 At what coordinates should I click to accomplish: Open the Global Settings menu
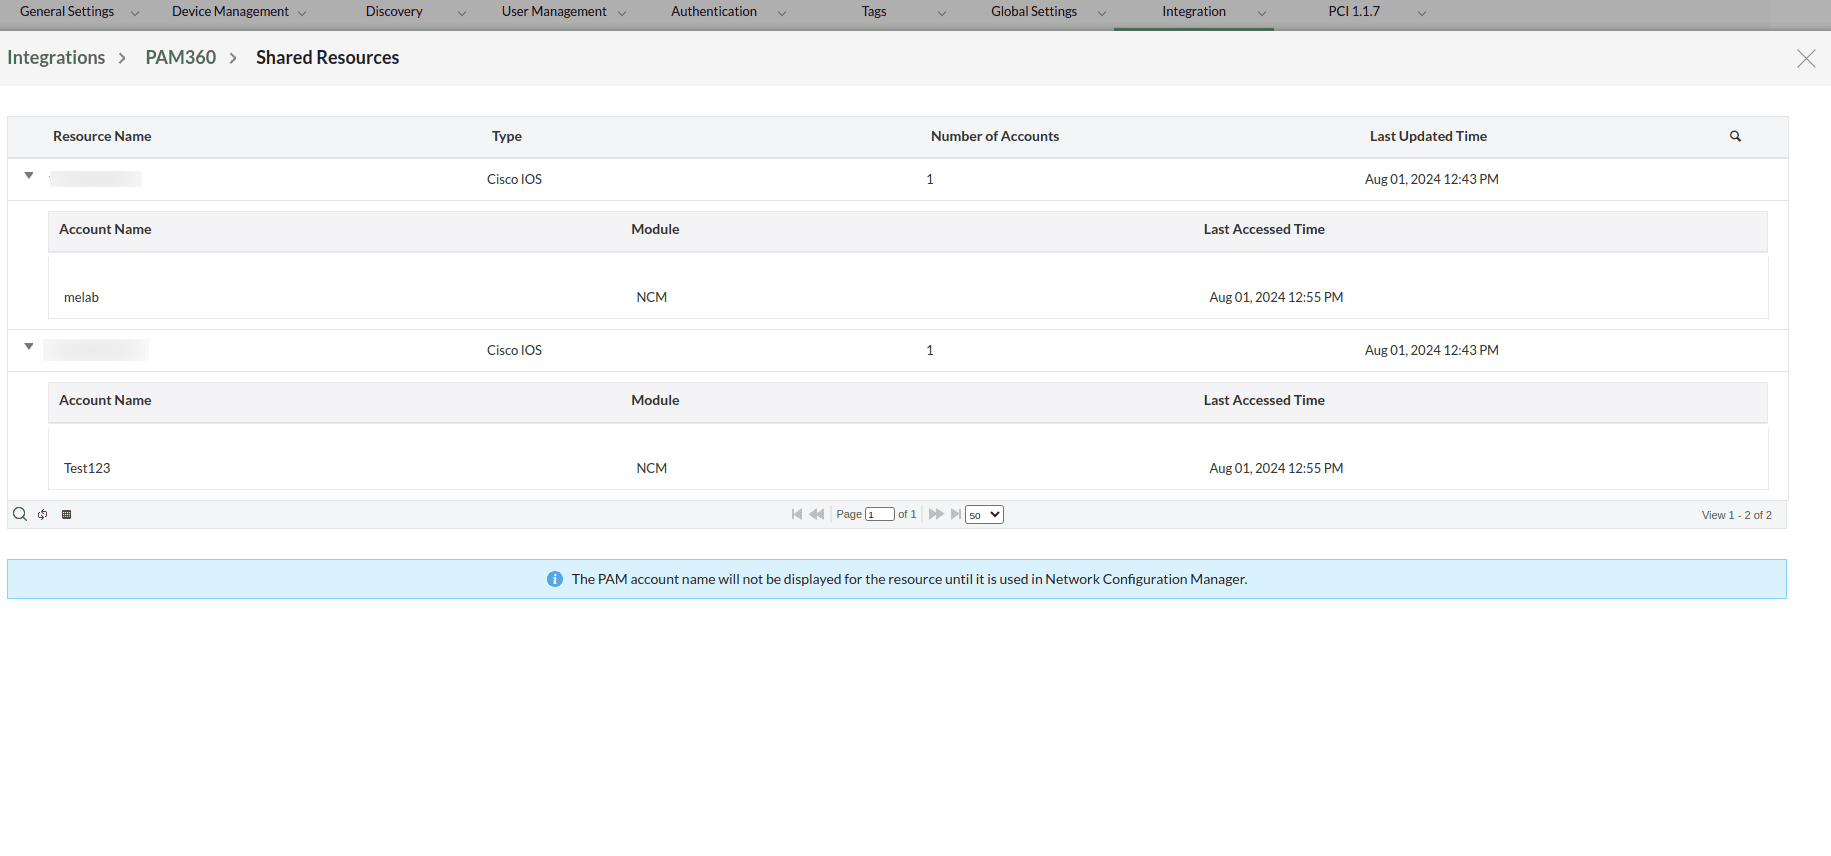1034,11
